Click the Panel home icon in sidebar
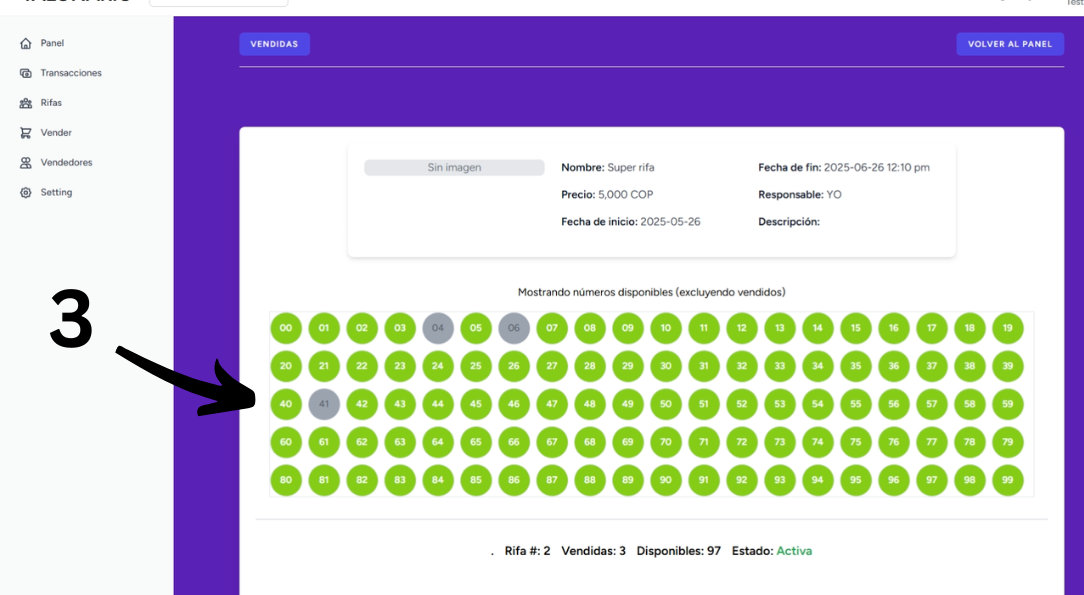The width and height of the screenshot is (1084, 595). point(26,44)
